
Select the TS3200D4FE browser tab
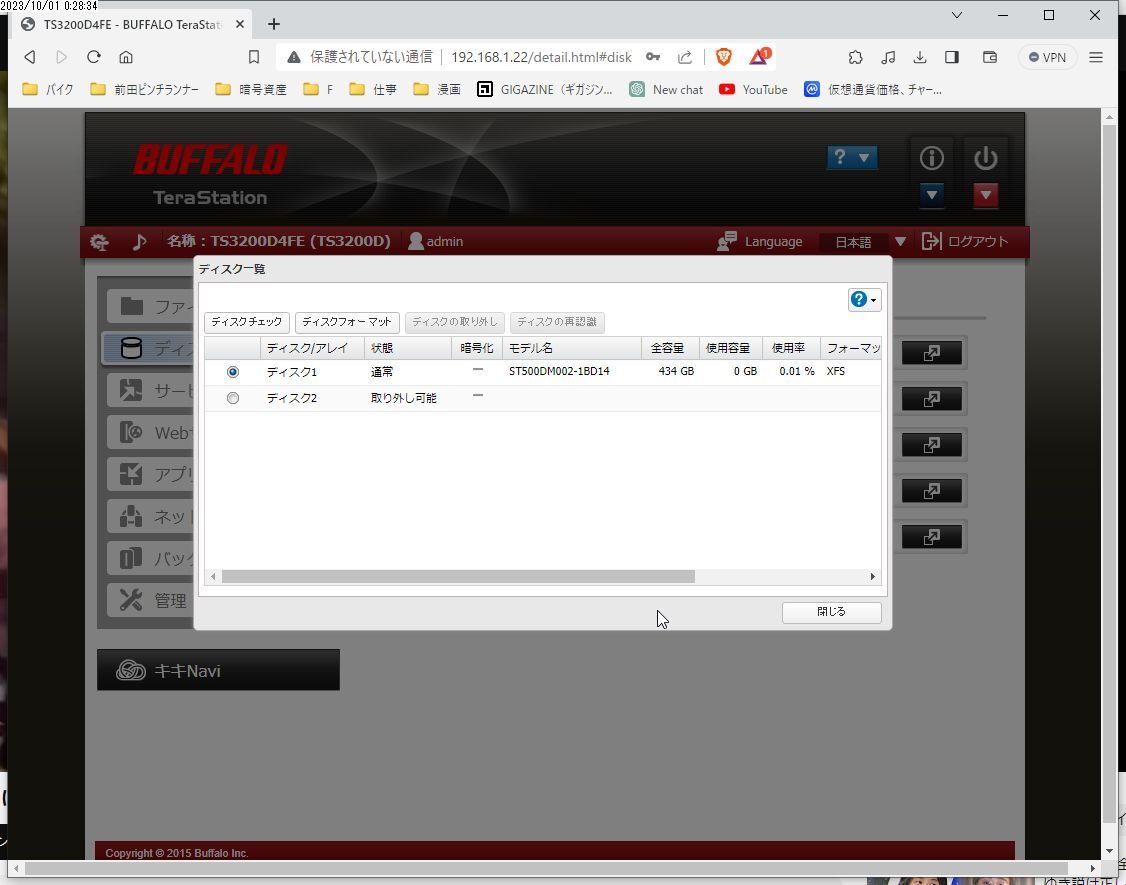pos(133,24)
